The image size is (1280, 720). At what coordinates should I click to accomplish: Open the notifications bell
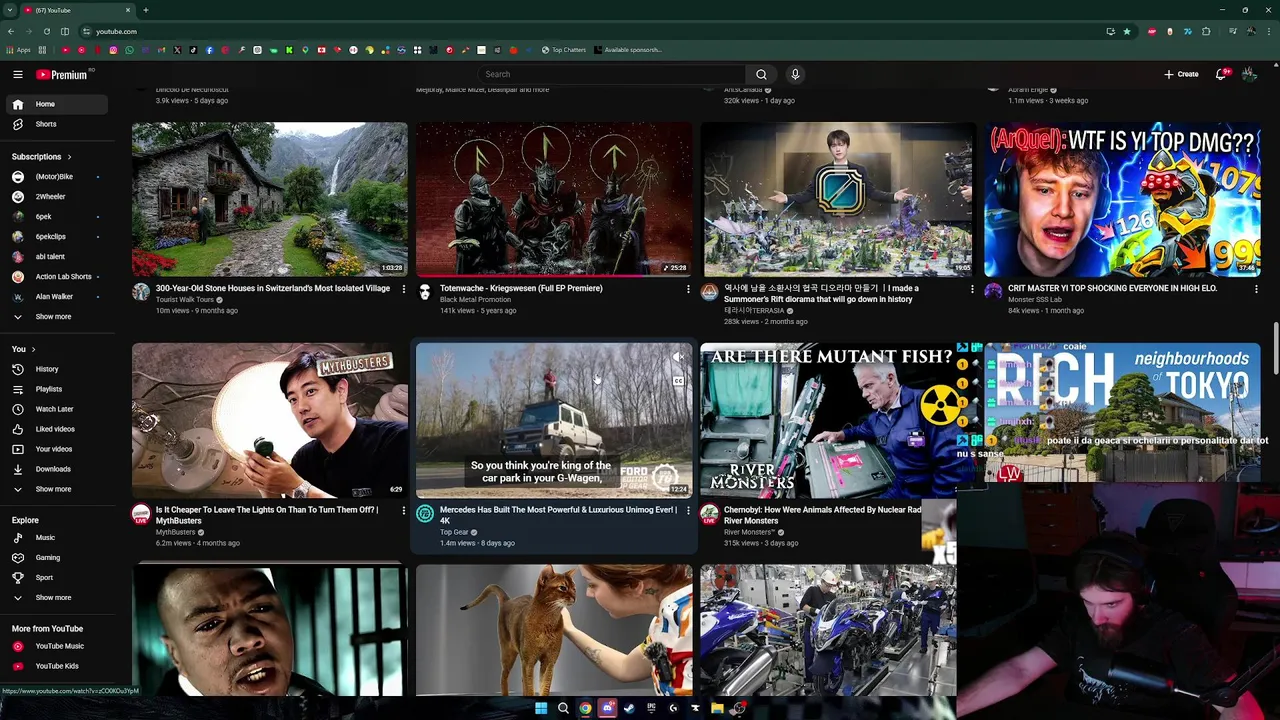[1221, 74]
